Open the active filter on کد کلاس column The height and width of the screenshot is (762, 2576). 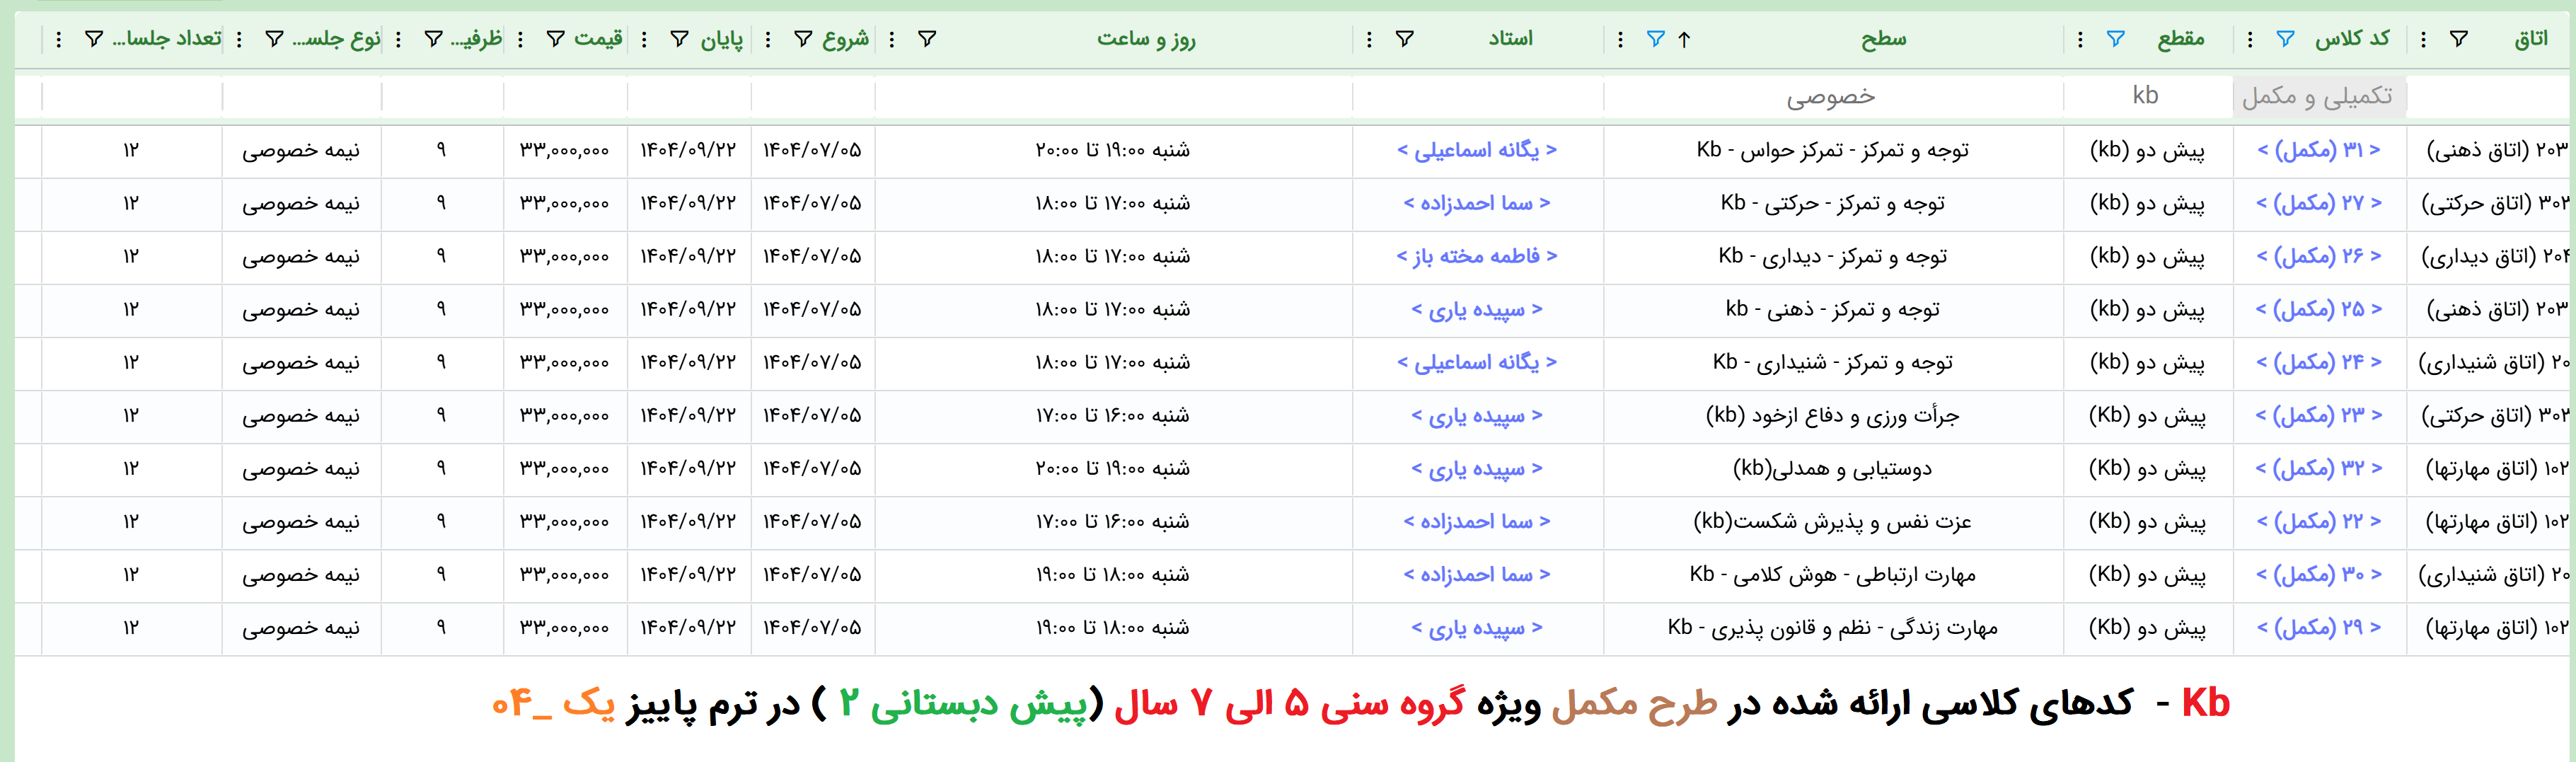point(2285,39)
